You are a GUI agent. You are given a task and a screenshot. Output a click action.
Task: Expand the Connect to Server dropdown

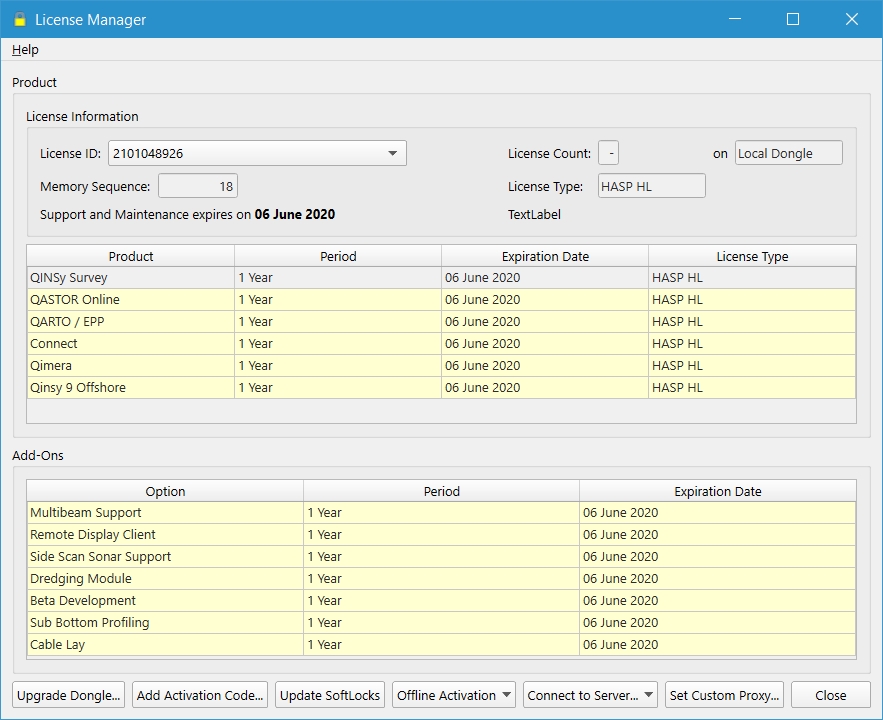[589, 695]
